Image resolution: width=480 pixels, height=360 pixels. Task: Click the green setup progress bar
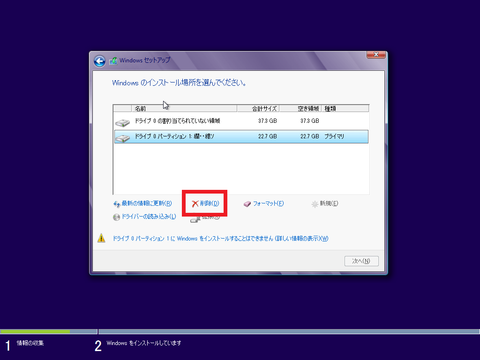click(x=35, y=332)
